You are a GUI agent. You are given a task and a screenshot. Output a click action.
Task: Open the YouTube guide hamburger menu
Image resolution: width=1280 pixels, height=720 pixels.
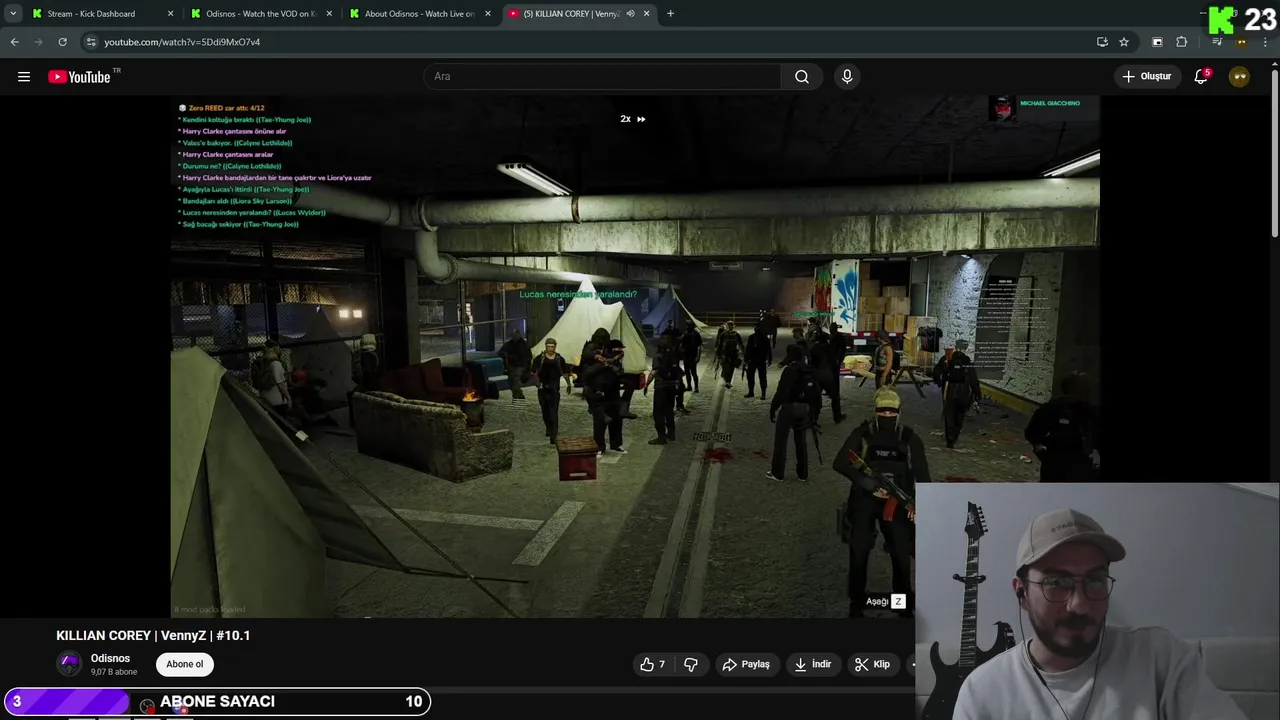pos(24,77)
